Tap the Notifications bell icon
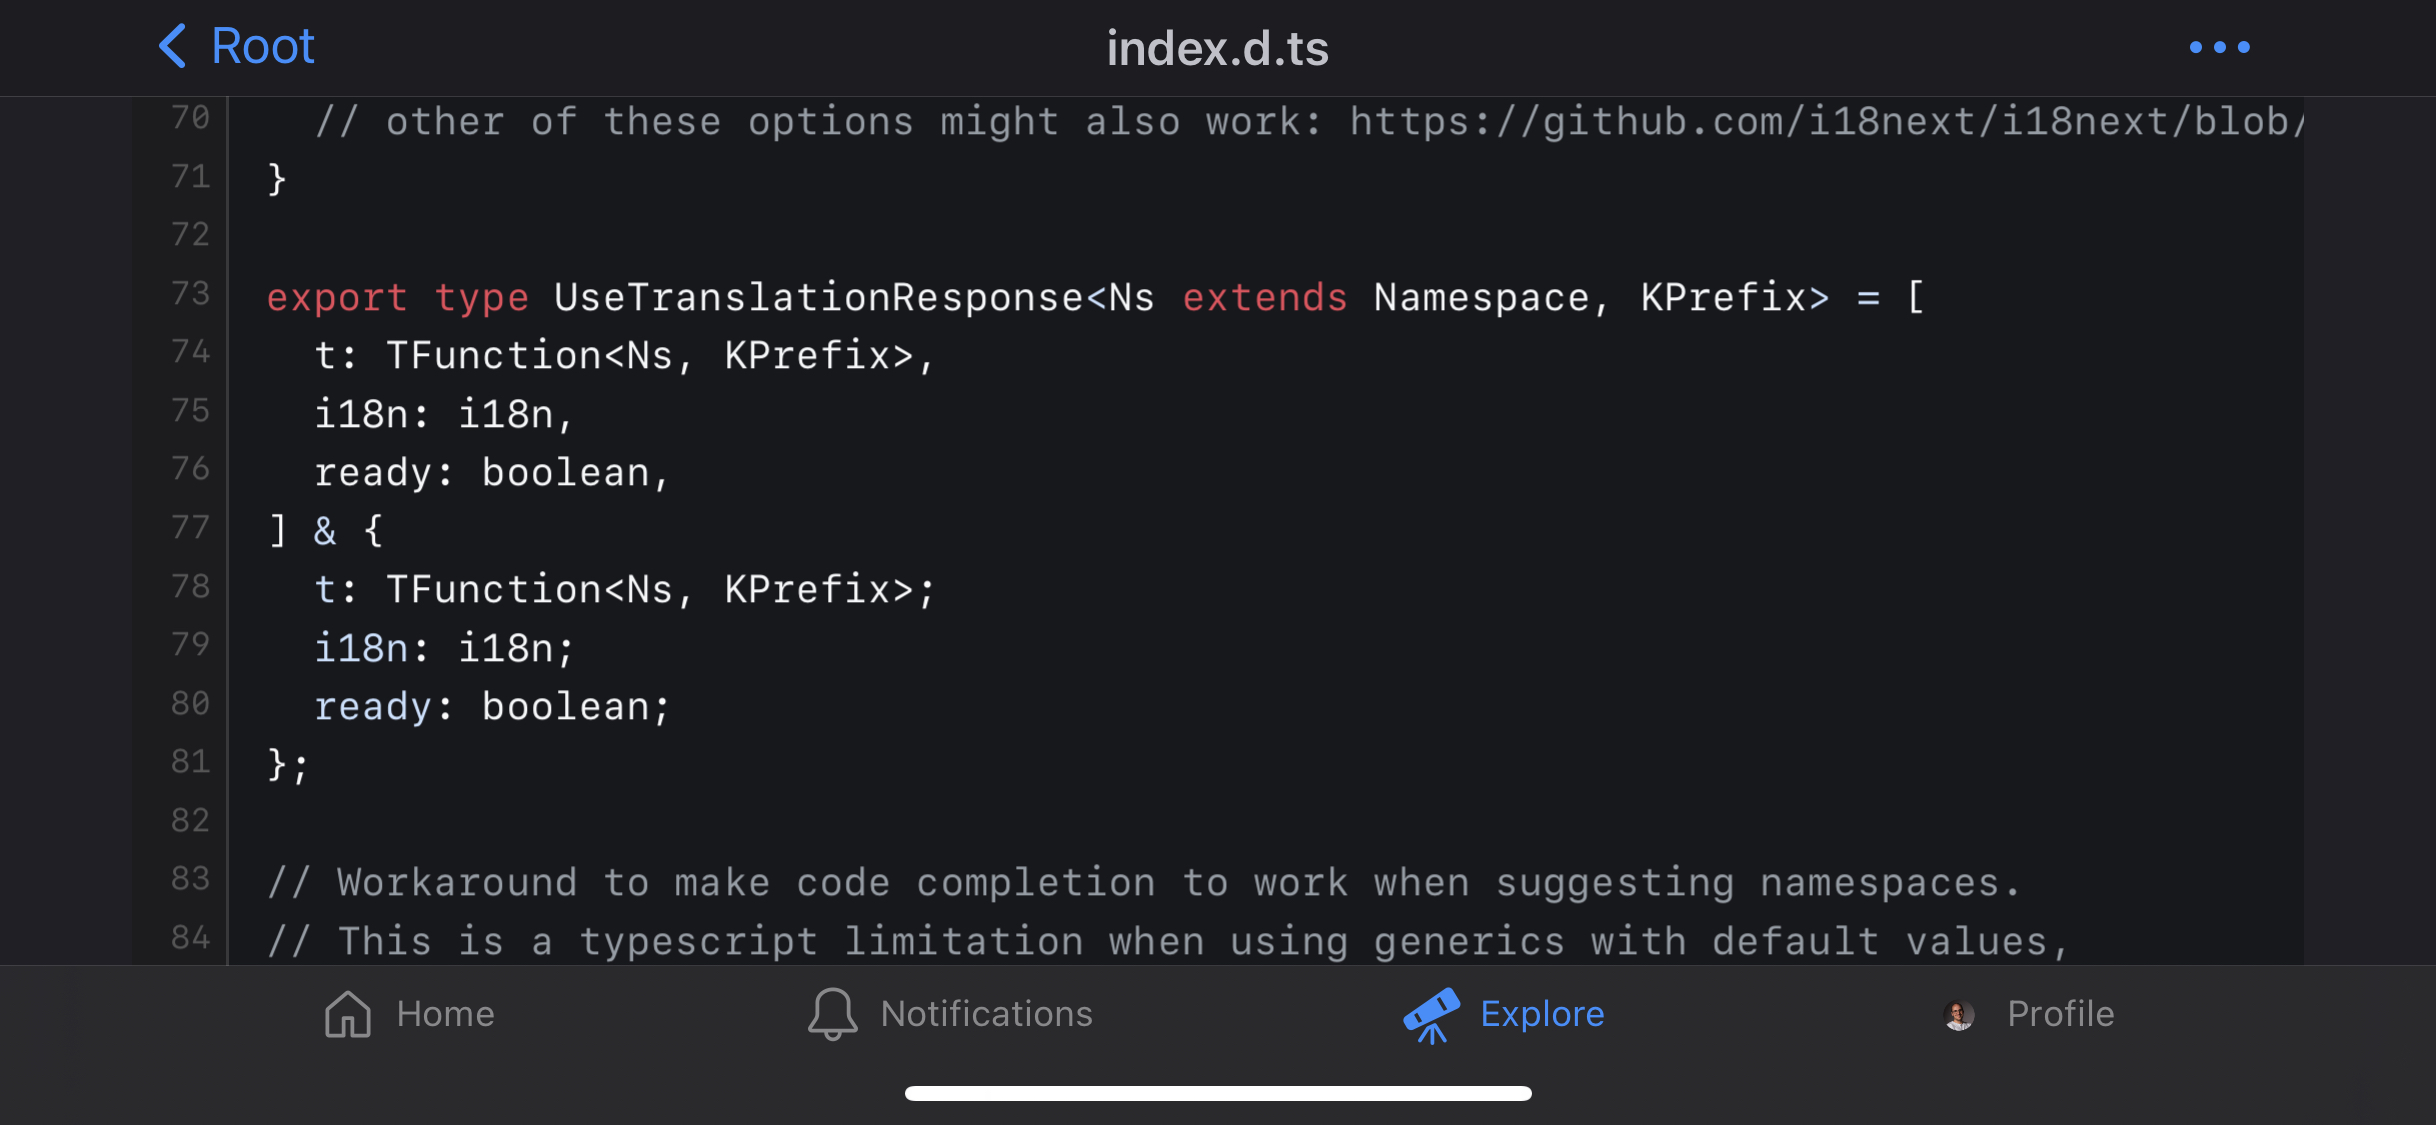 (x=832, y=1014)
